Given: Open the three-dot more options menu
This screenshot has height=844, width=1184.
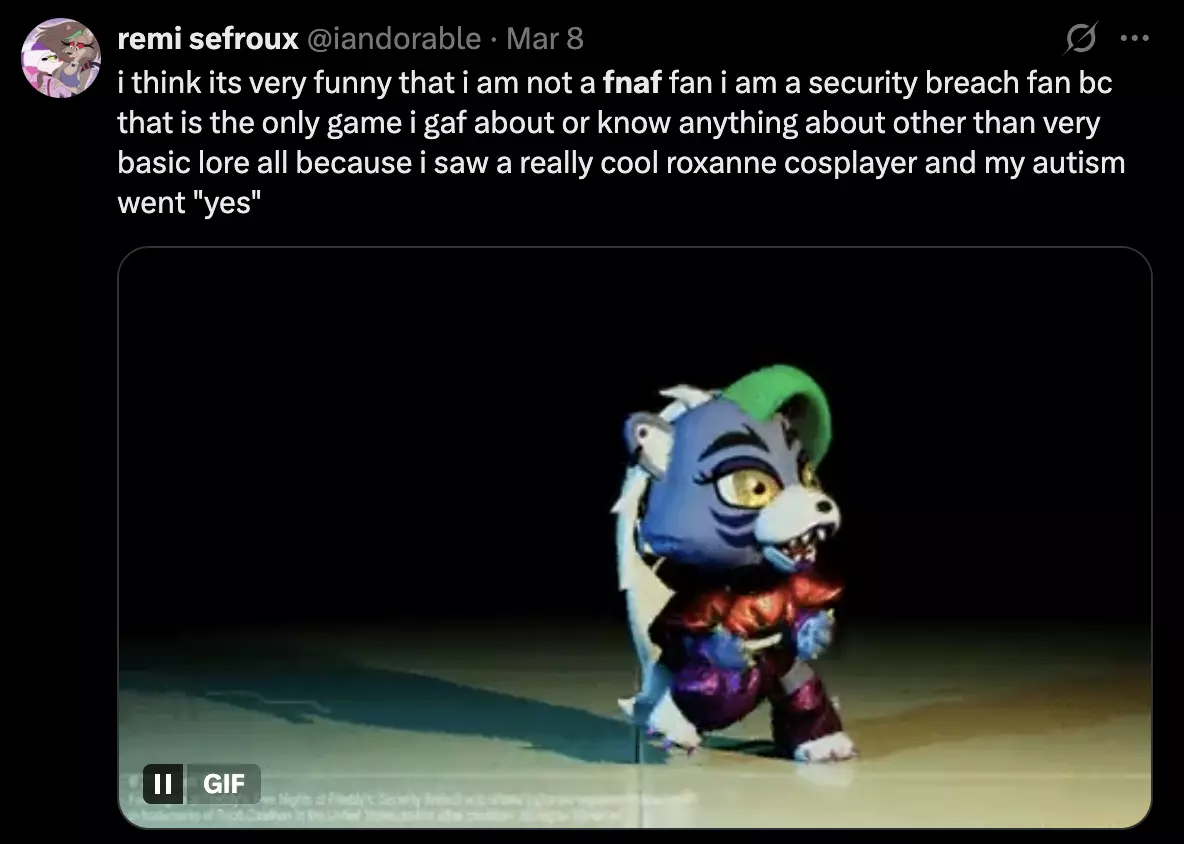Looking at the screenshot, I should pyautogui.click(x=1135, y=38).
